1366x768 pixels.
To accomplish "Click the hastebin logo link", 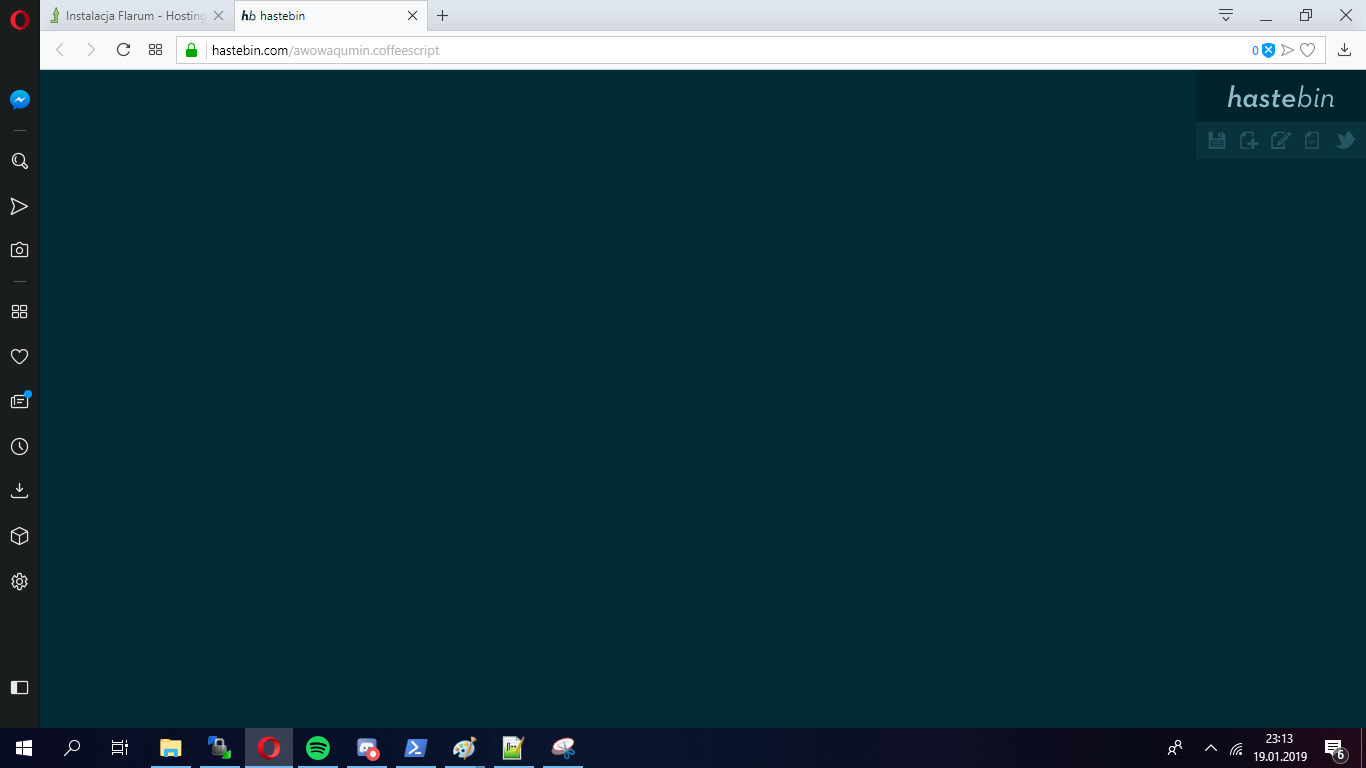I will 1280,97.
